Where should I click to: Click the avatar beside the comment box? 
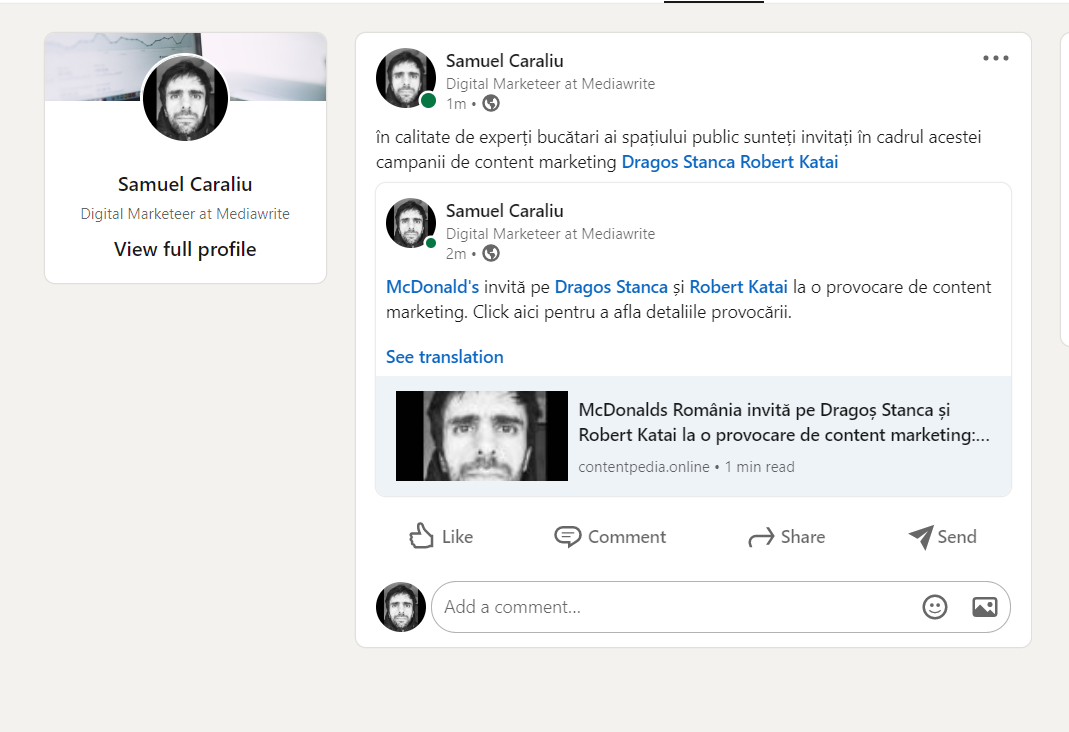(401, 607)
